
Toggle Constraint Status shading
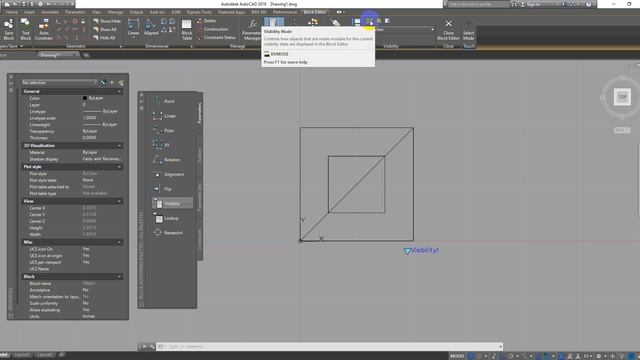(x=216, y=37)
